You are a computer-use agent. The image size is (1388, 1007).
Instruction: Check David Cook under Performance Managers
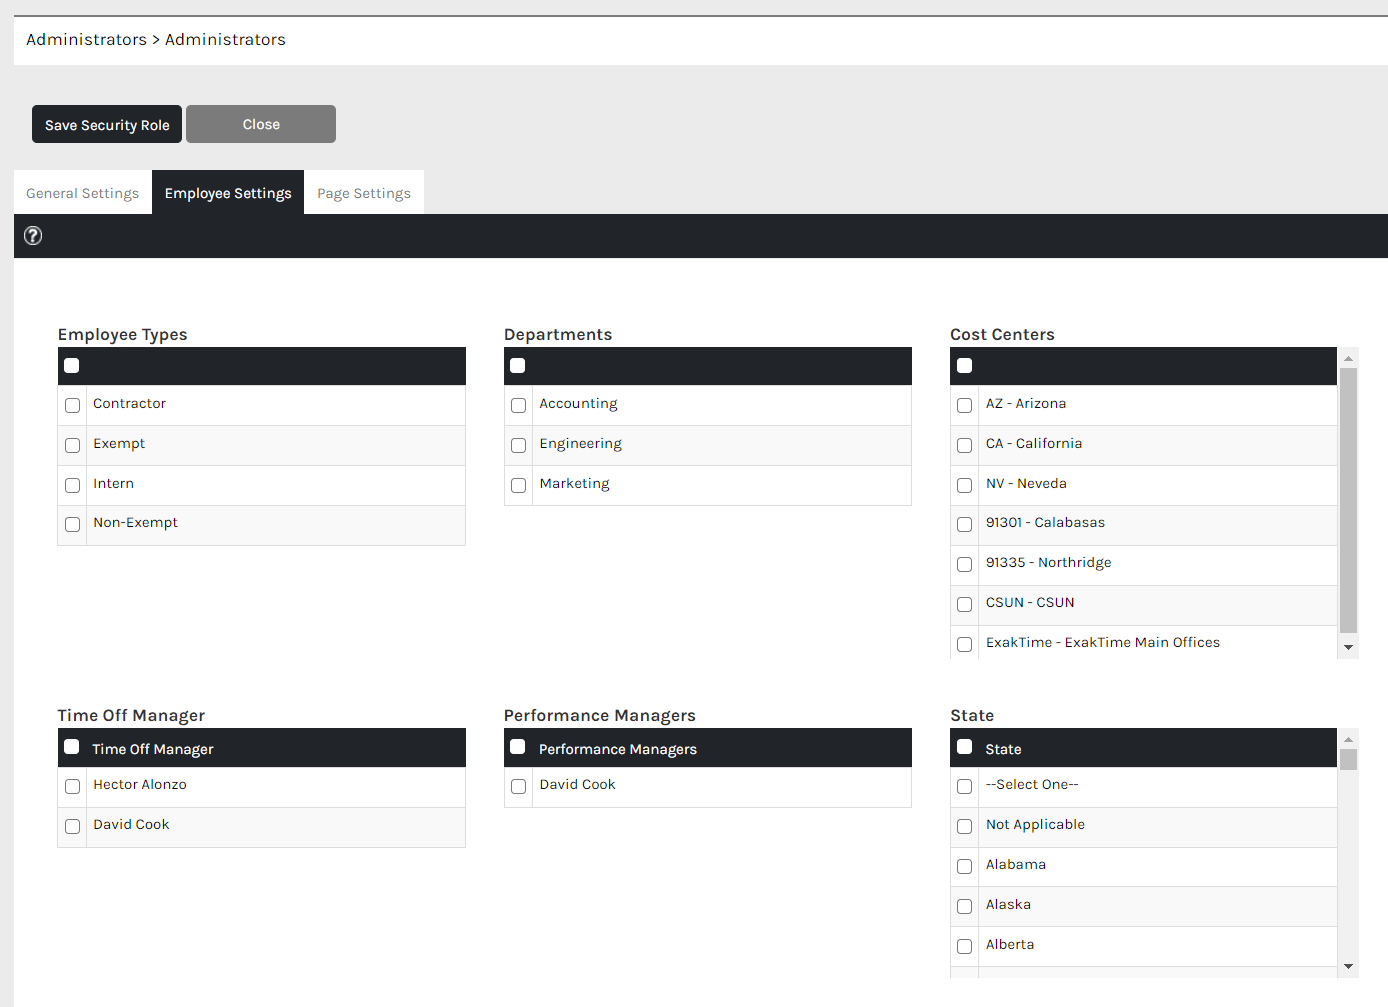tap(518, 786)
